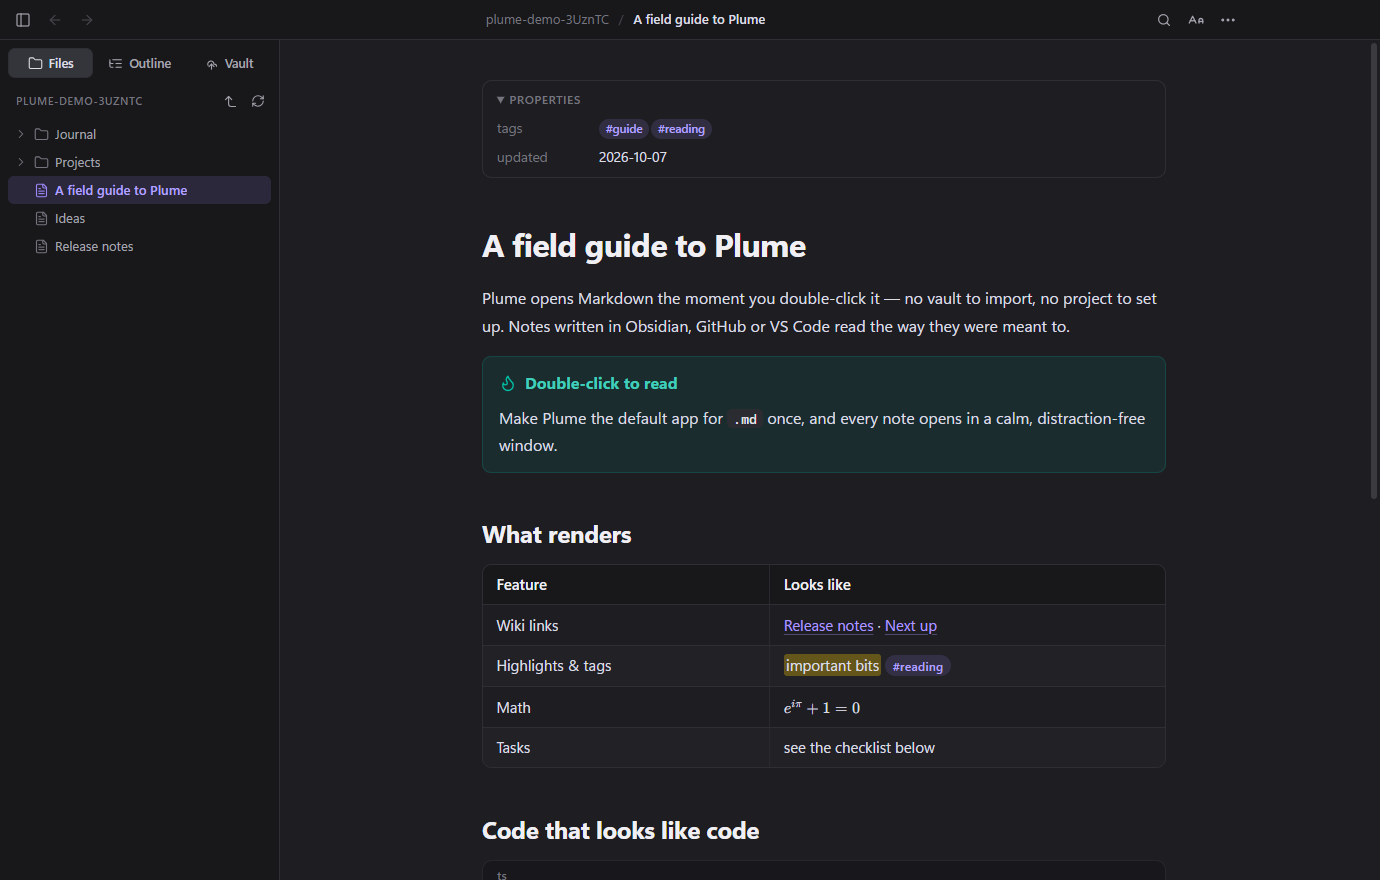Open the Ideas note
1380x880 pixels.
click(139, 218)
